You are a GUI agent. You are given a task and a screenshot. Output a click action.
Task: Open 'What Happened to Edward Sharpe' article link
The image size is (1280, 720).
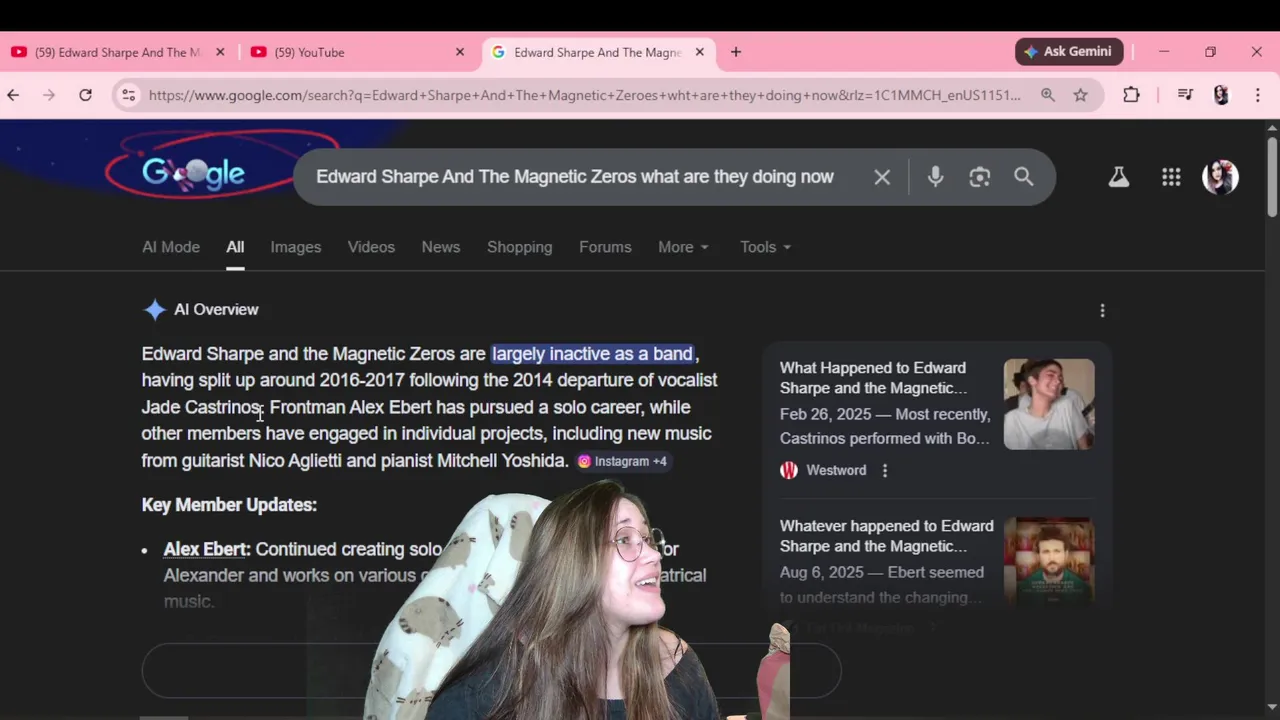tap(873, 378)
